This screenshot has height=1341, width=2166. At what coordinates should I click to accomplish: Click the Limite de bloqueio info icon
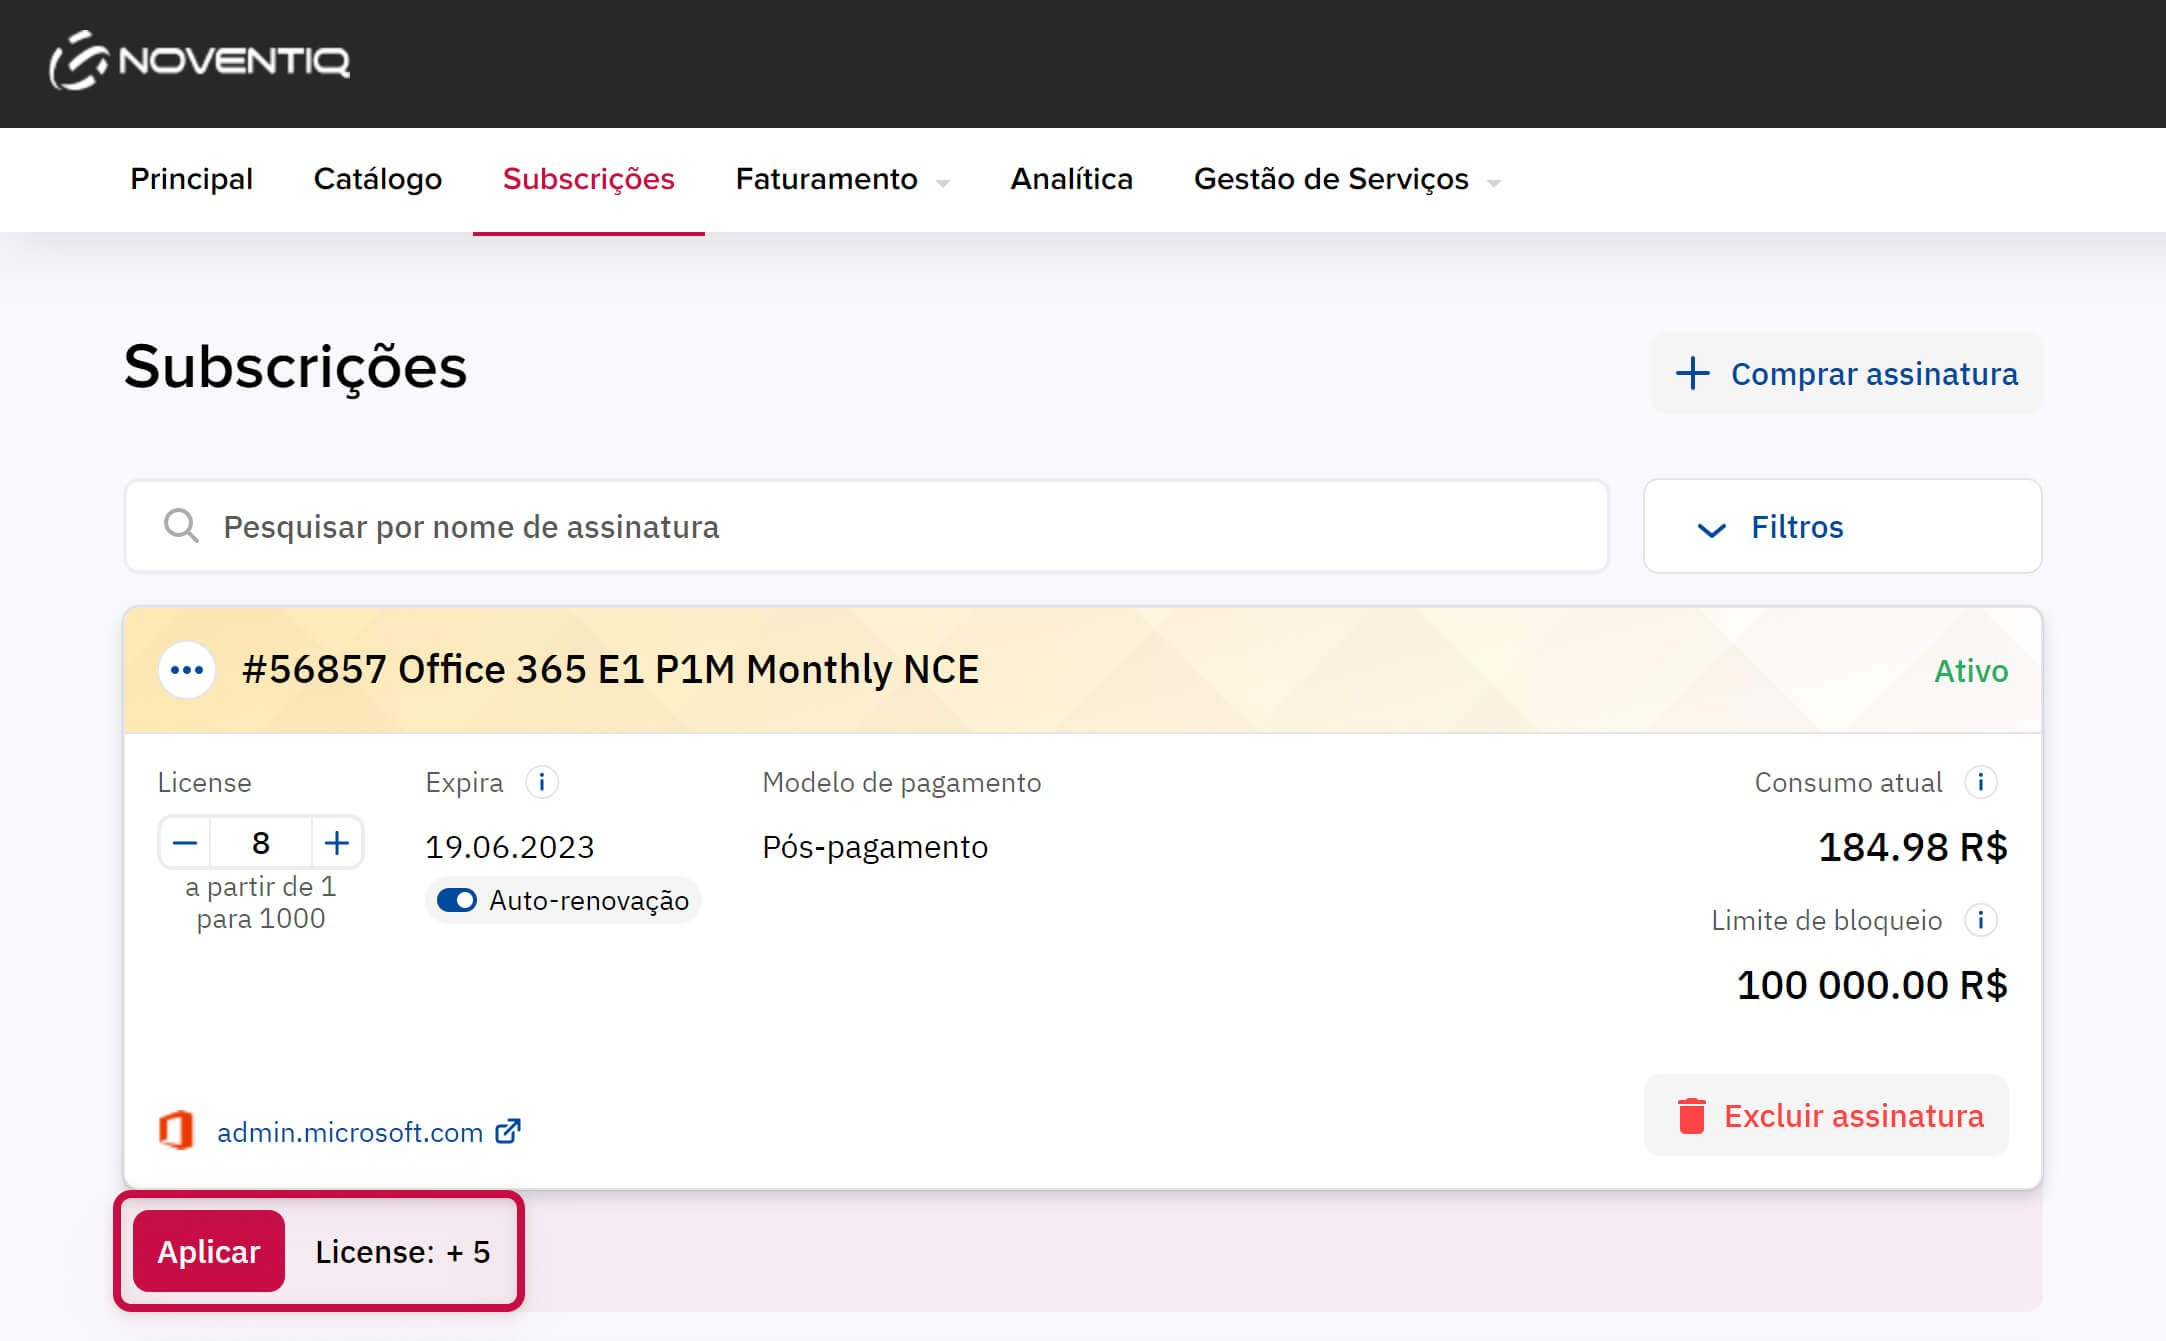coord(1980,920)
